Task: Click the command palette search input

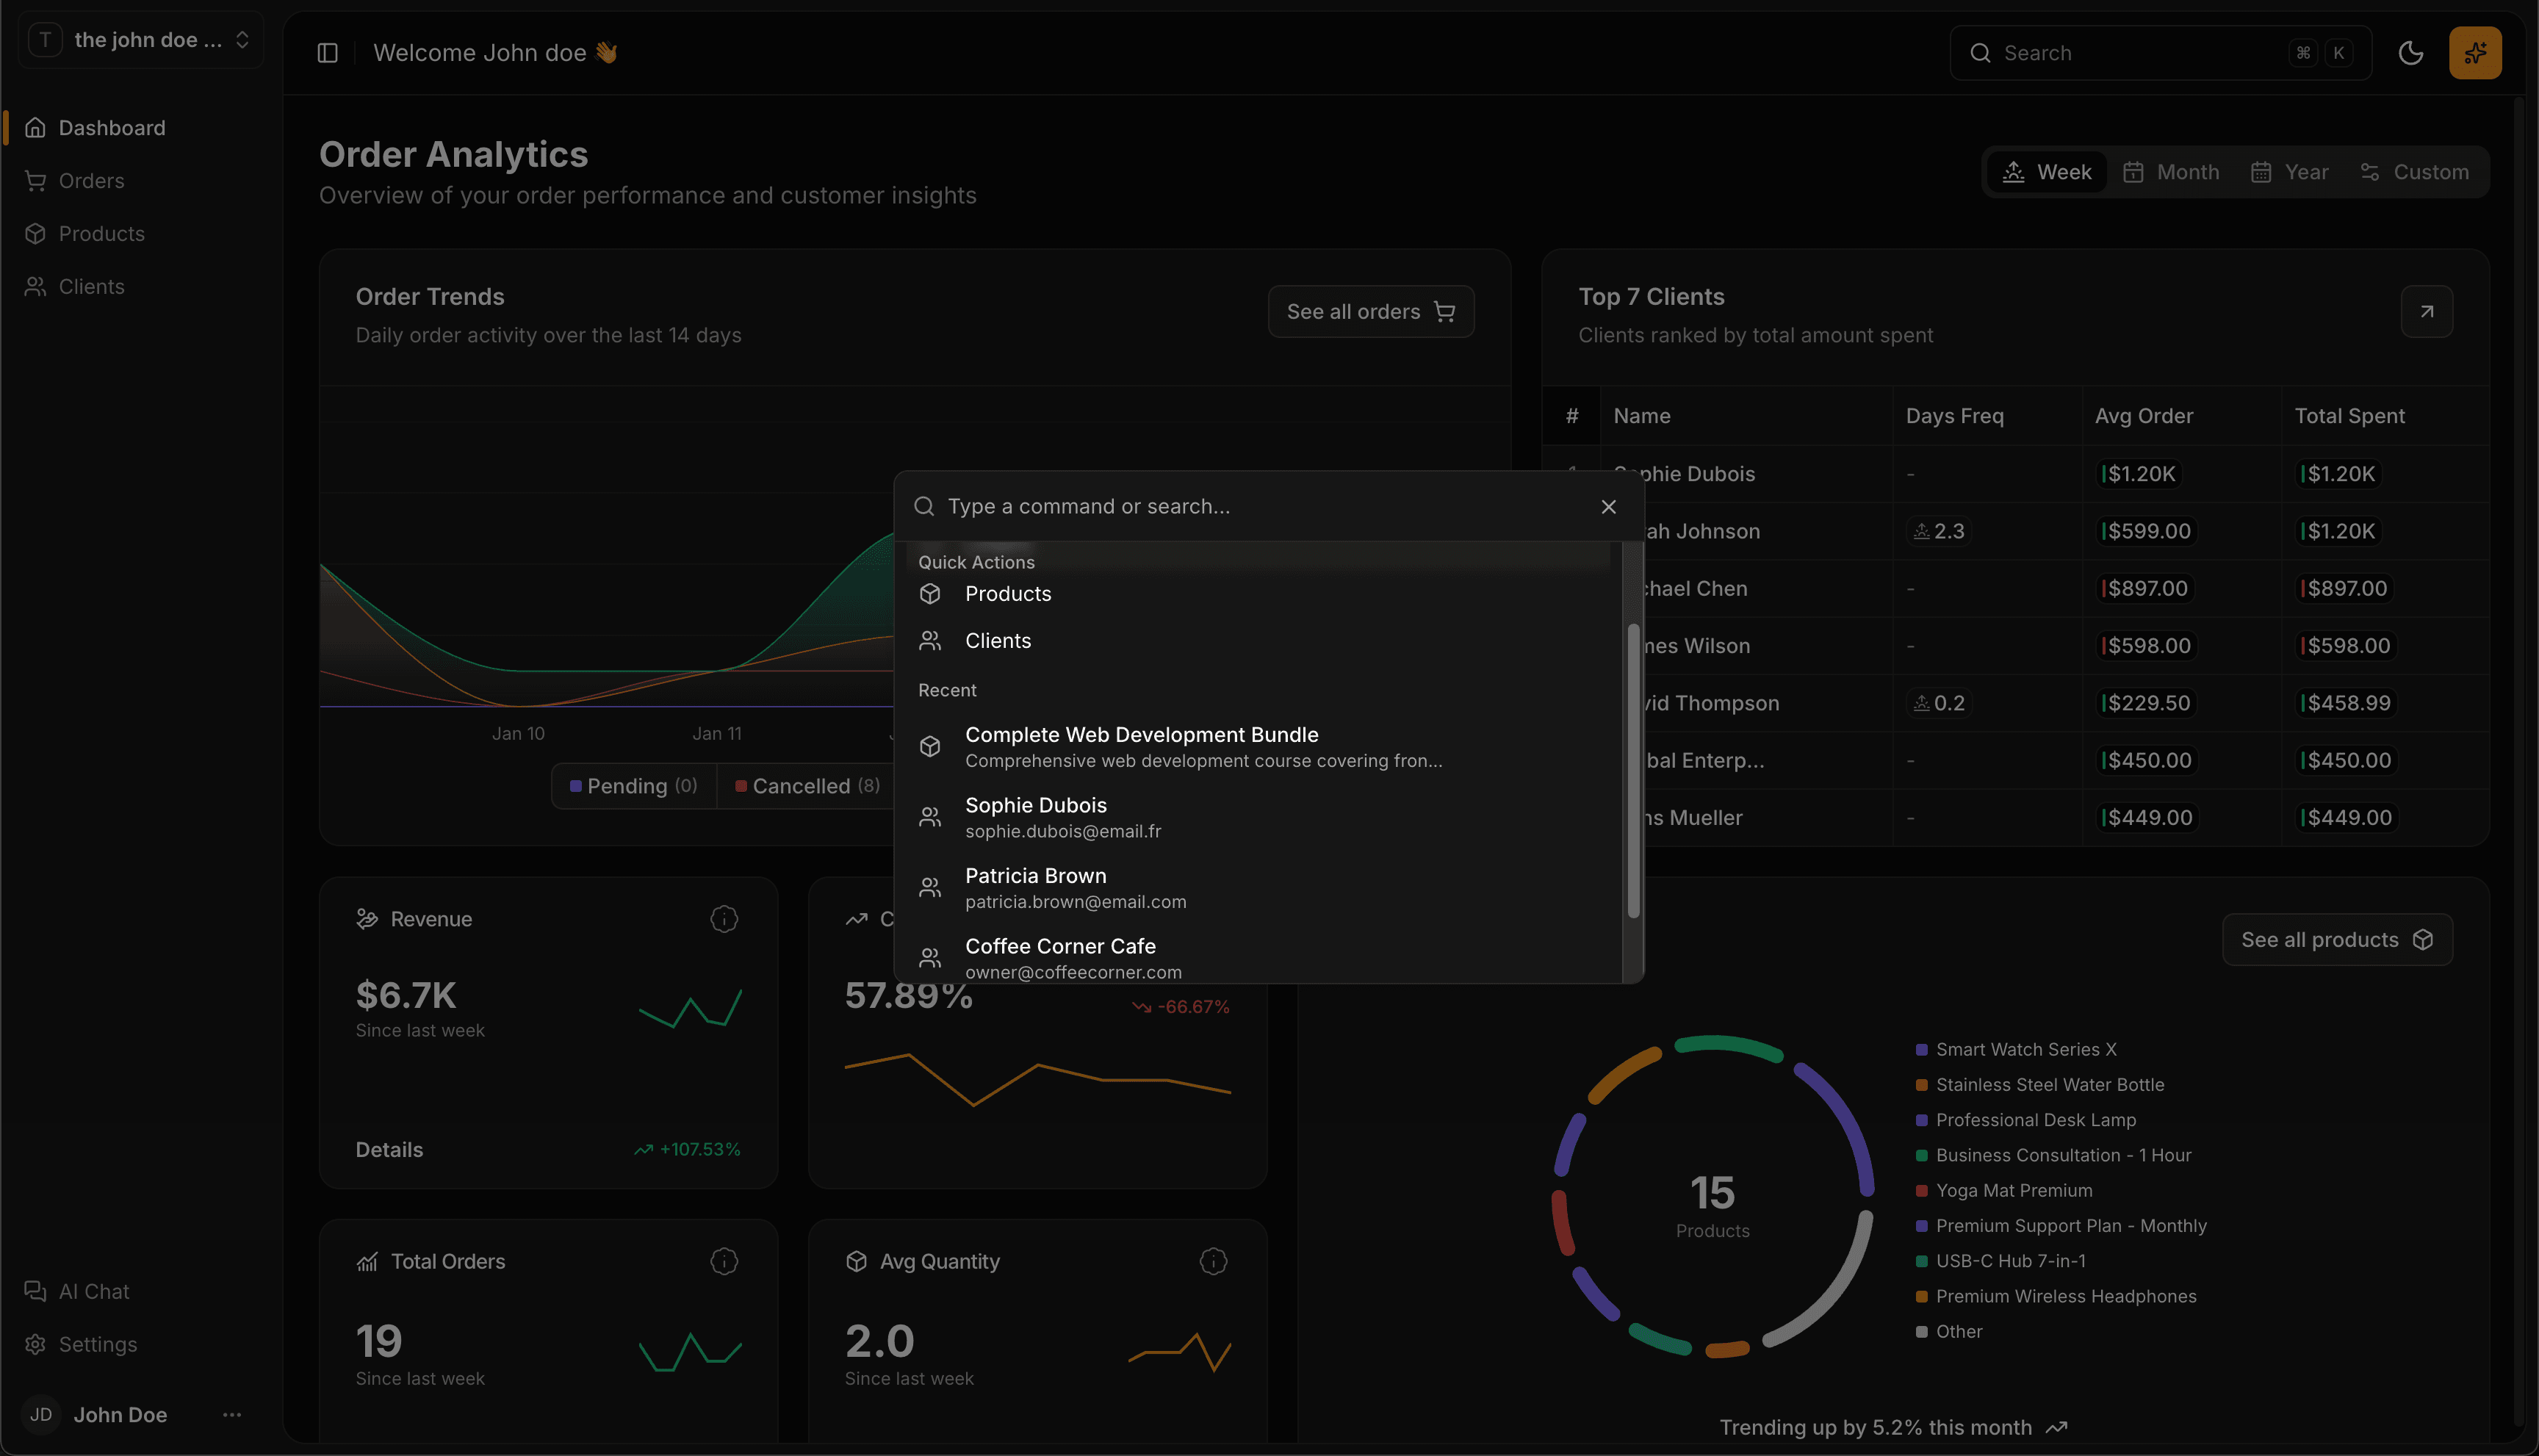Action: coord(1200,506)
